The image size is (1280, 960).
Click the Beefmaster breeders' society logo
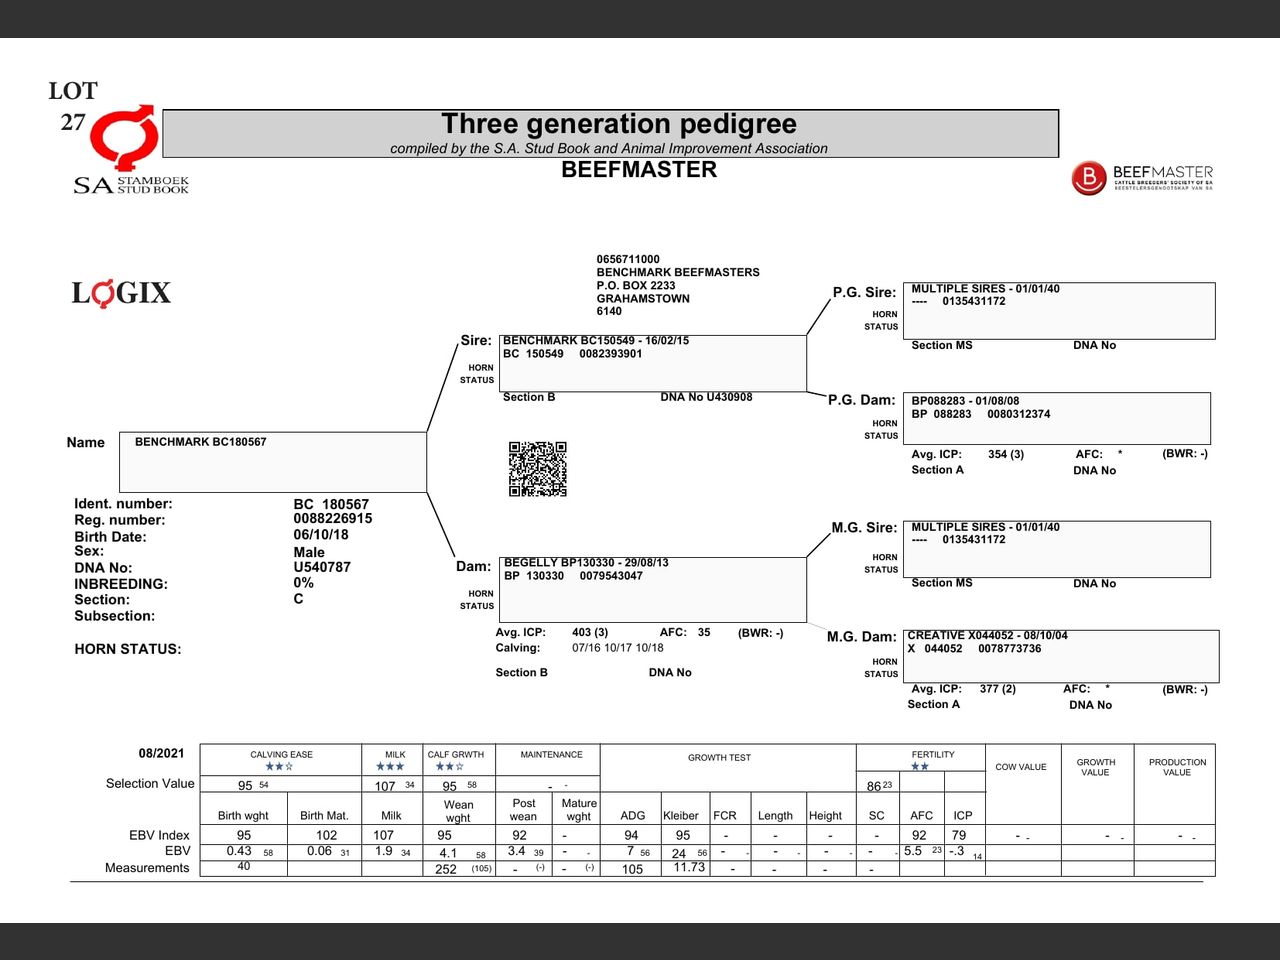coord(1142,178)
